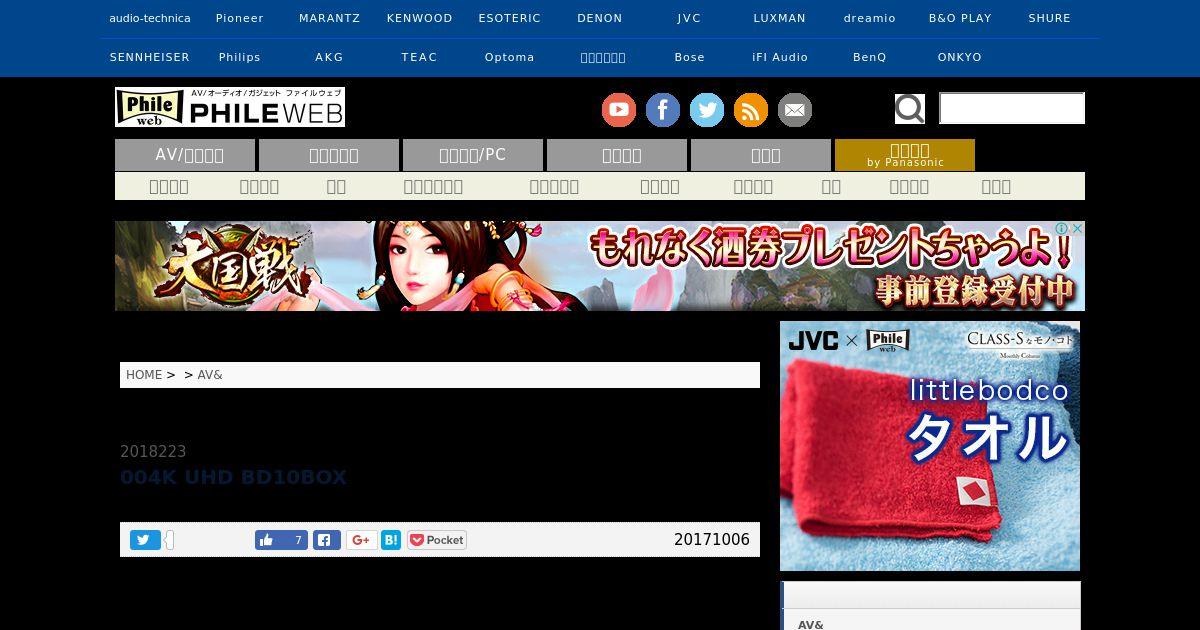Open the Optoma brand link
Viewport: 1200px width, 630px height.
[x=510, y=57]
